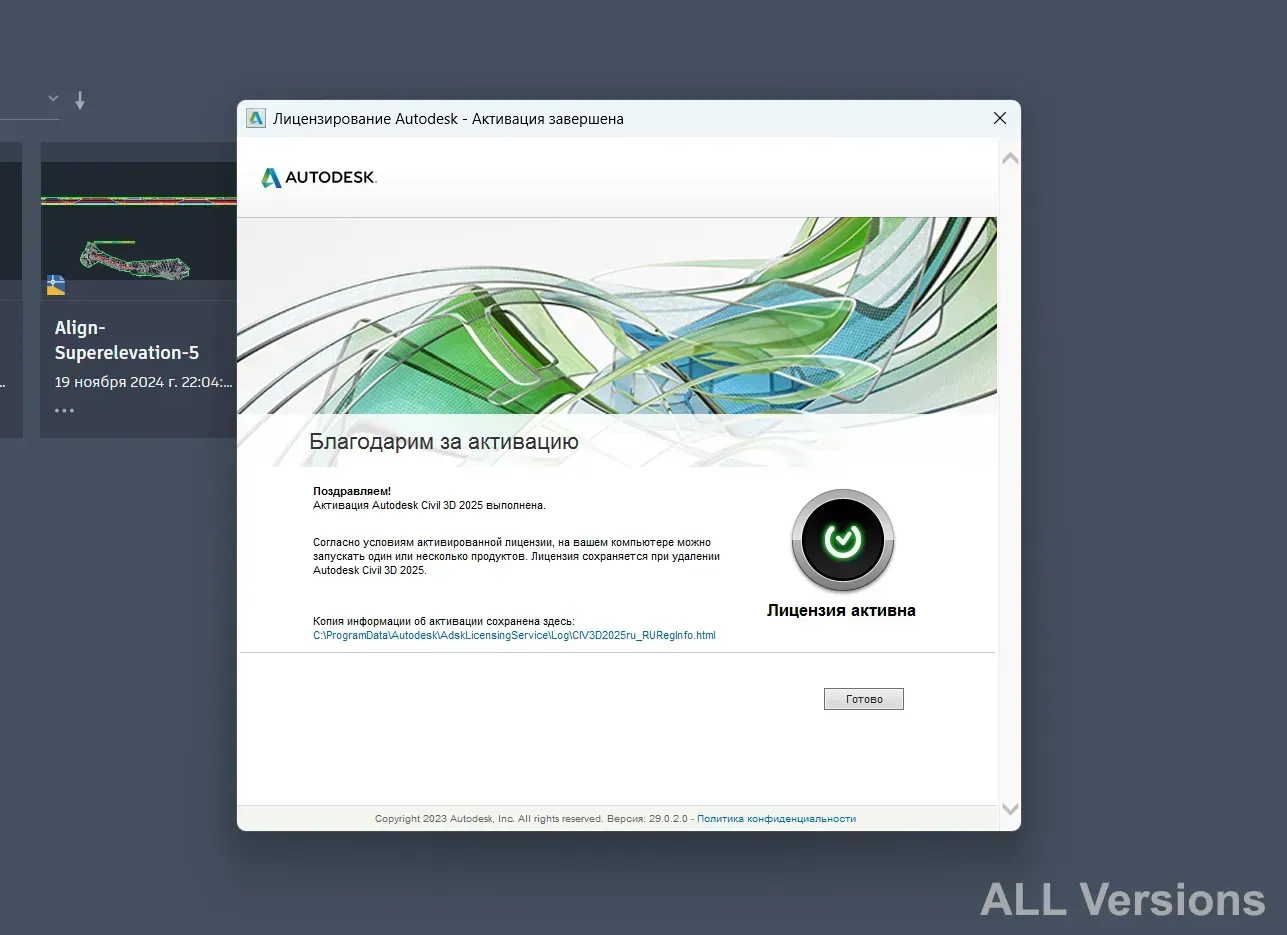Click the sort direction arrow in background window
This screenshot has width=1287, height=935.
coord(80,100)
